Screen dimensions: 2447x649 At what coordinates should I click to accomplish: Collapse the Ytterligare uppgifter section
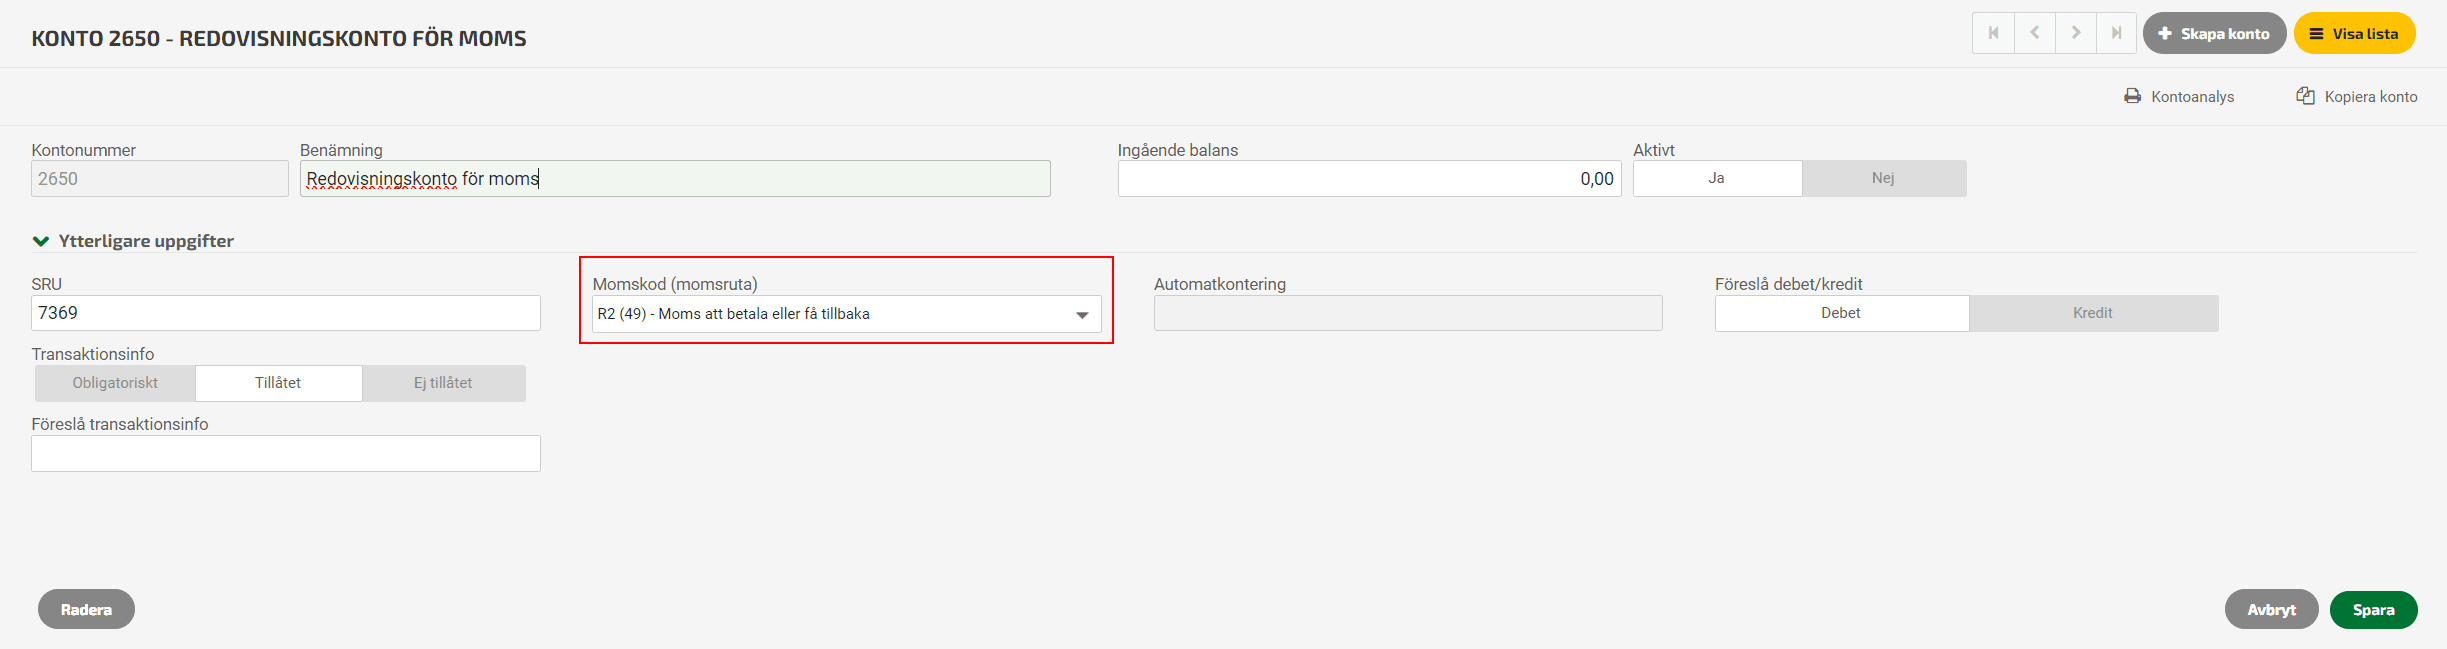coord(133,241)
